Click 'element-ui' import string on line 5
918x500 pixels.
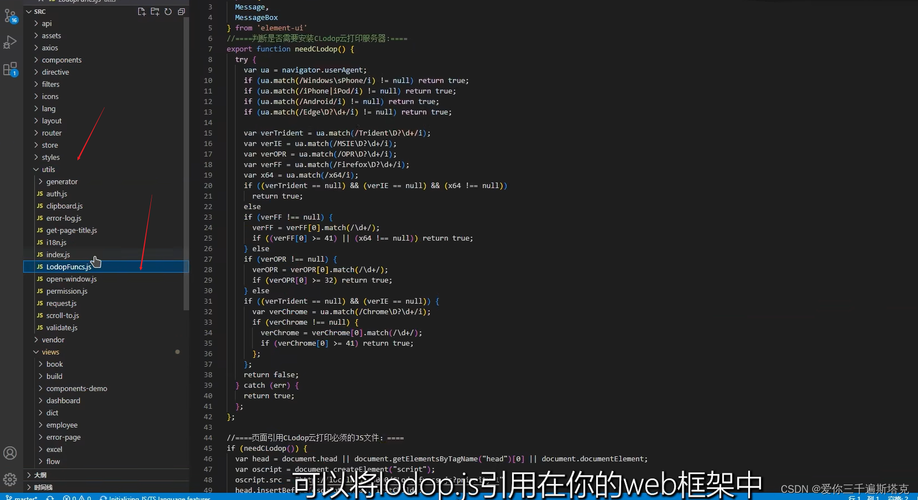pos(282,28)
